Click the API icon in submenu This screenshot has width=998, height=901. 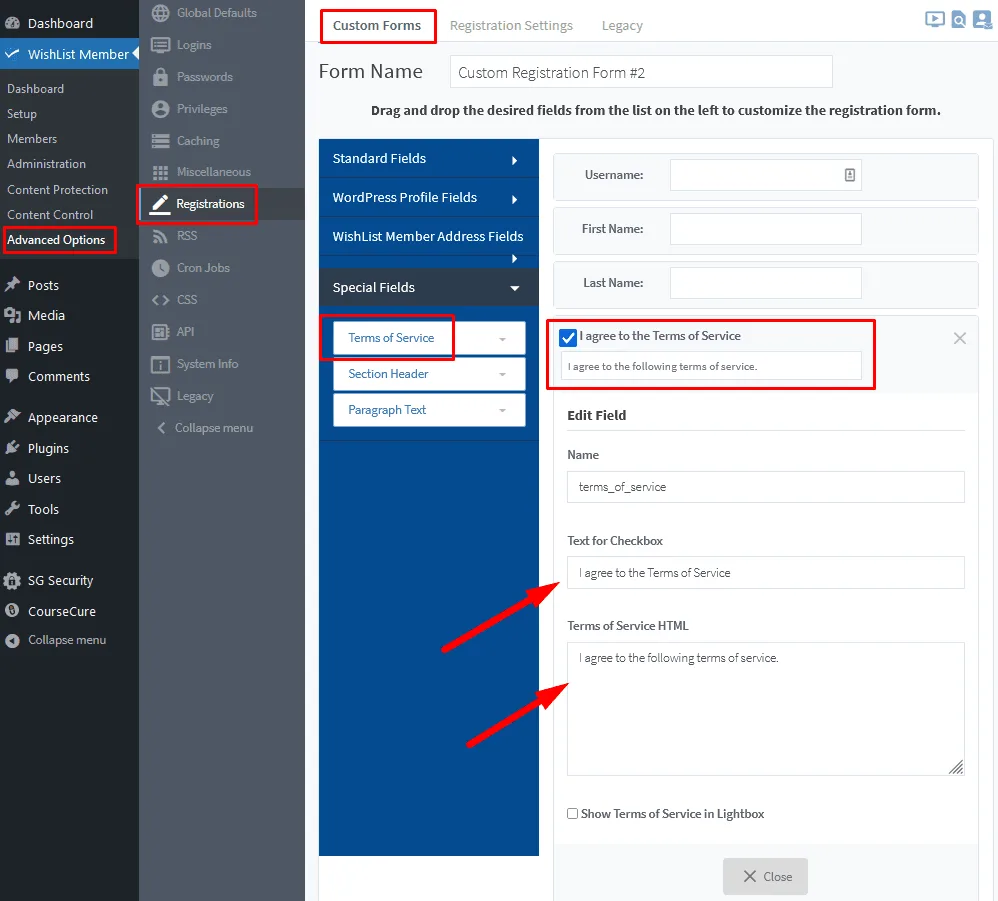click(160, 332)
